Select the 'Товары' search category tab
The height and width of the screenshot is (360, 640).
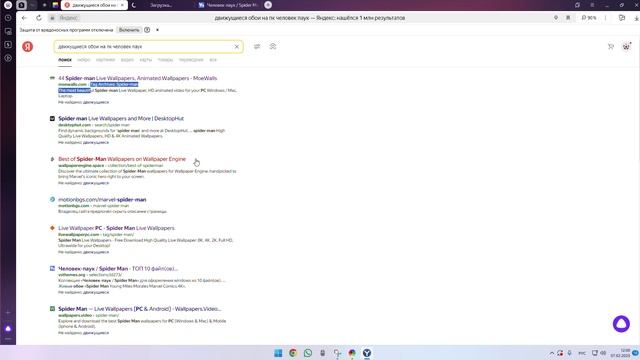165,60
